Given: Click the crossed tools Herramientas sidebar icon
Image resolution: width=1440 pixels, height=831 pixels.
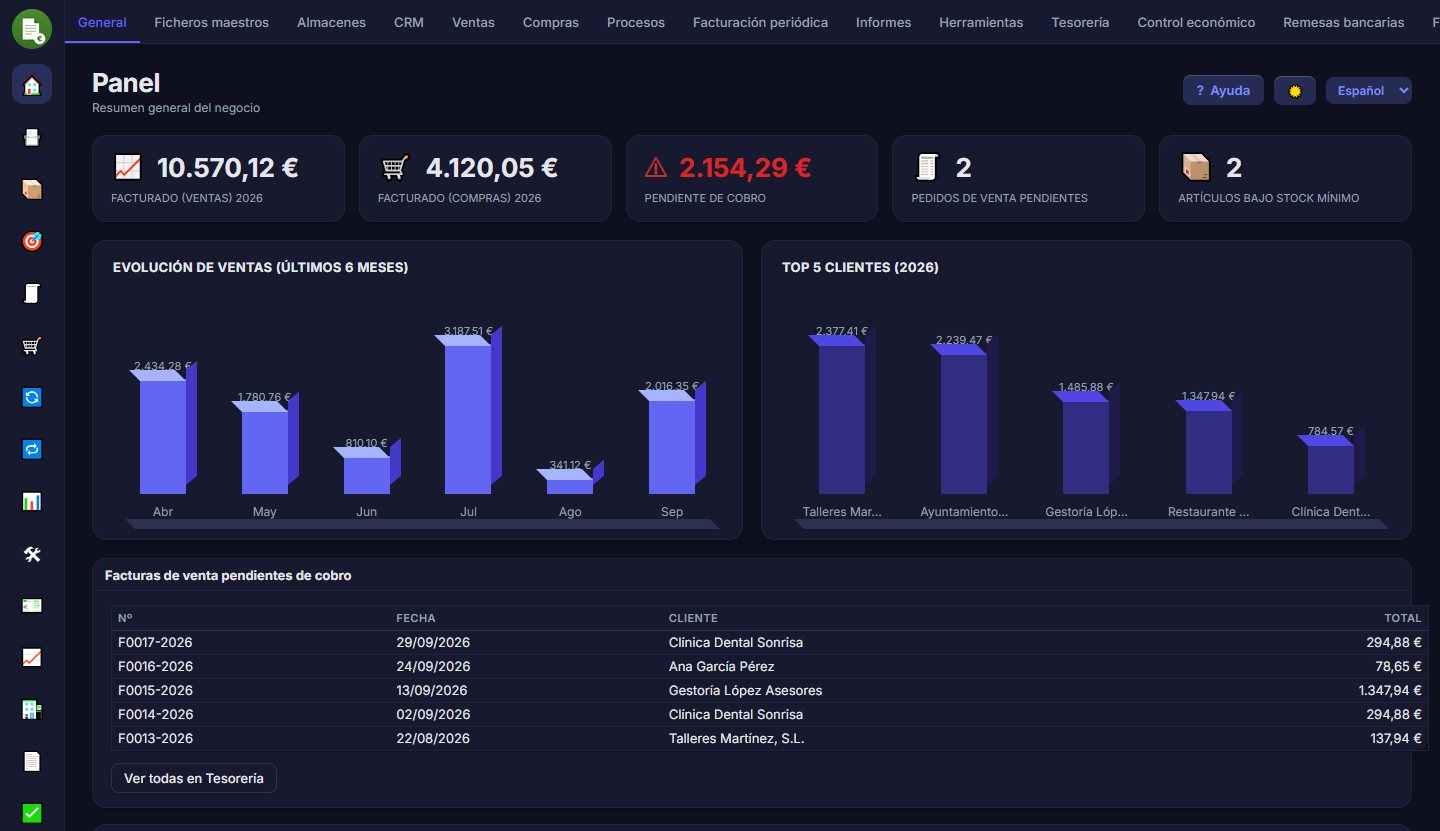Looking at the screenshot, I should (32, 553).
